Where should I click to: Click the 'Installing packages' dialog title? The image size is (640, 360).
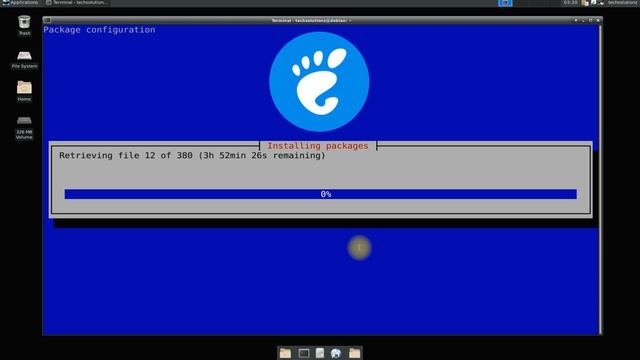click(318, 146)
